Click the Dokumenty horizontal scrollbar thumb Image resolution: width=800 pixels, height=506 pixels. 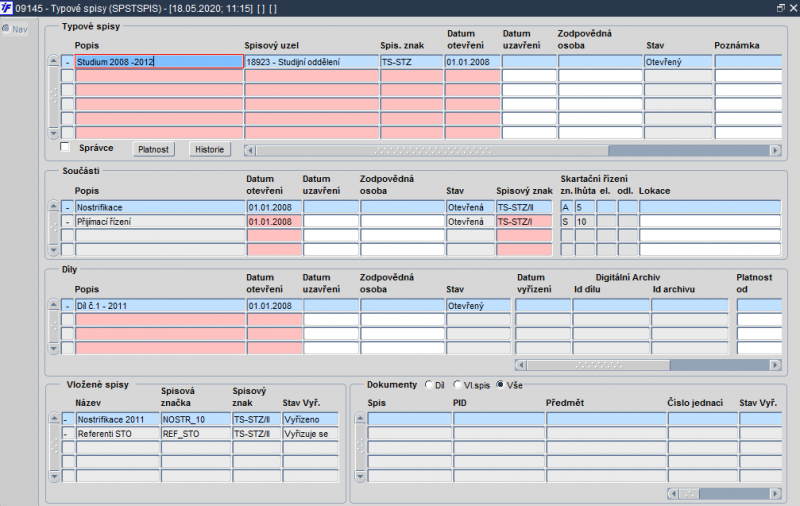pos(689,494)
